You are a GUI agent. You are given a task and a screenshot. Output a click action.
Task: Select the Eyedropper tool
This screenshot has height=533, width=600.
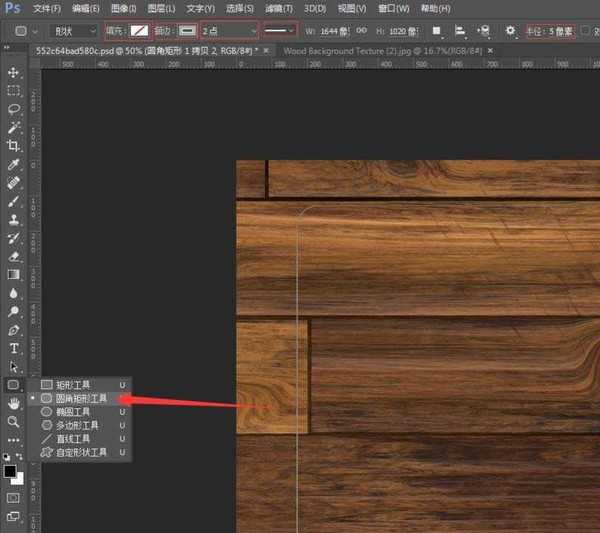click(x=14, y=165)
